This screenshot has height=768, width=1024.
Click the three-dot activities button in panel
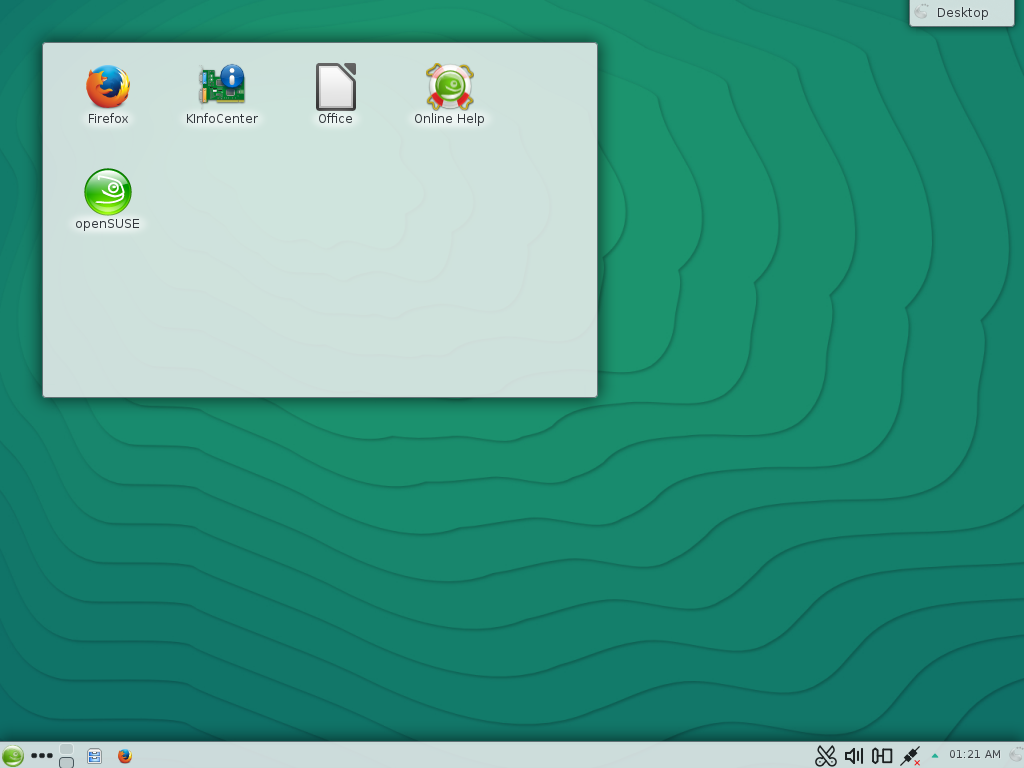[x=42, y=756]
